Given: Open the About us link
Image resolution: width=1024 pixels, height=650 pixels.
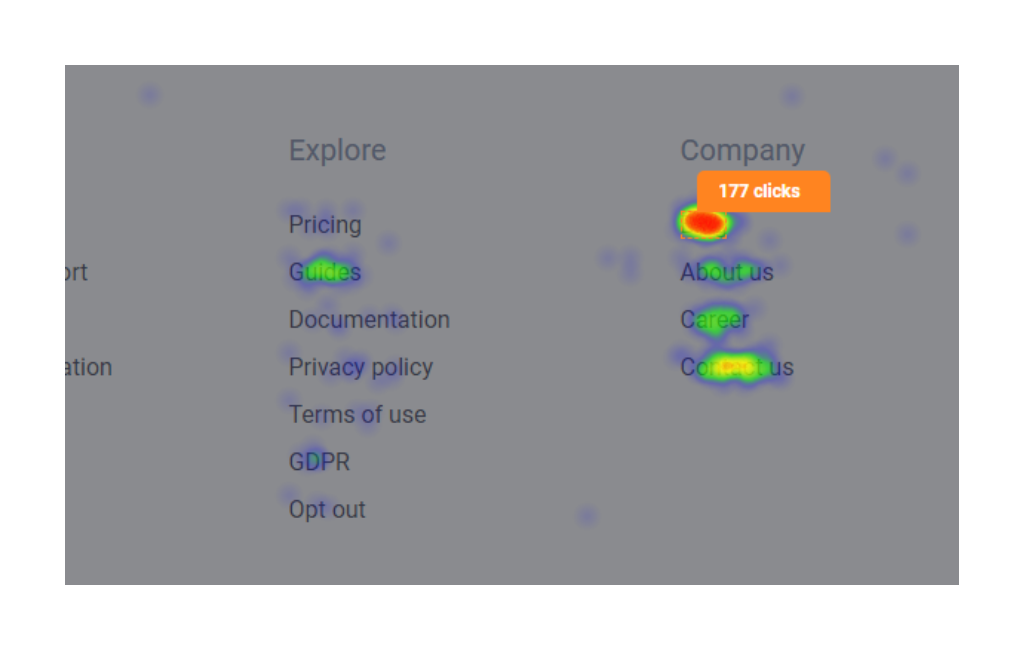Looking at the screenshot, I should [727, 272].
